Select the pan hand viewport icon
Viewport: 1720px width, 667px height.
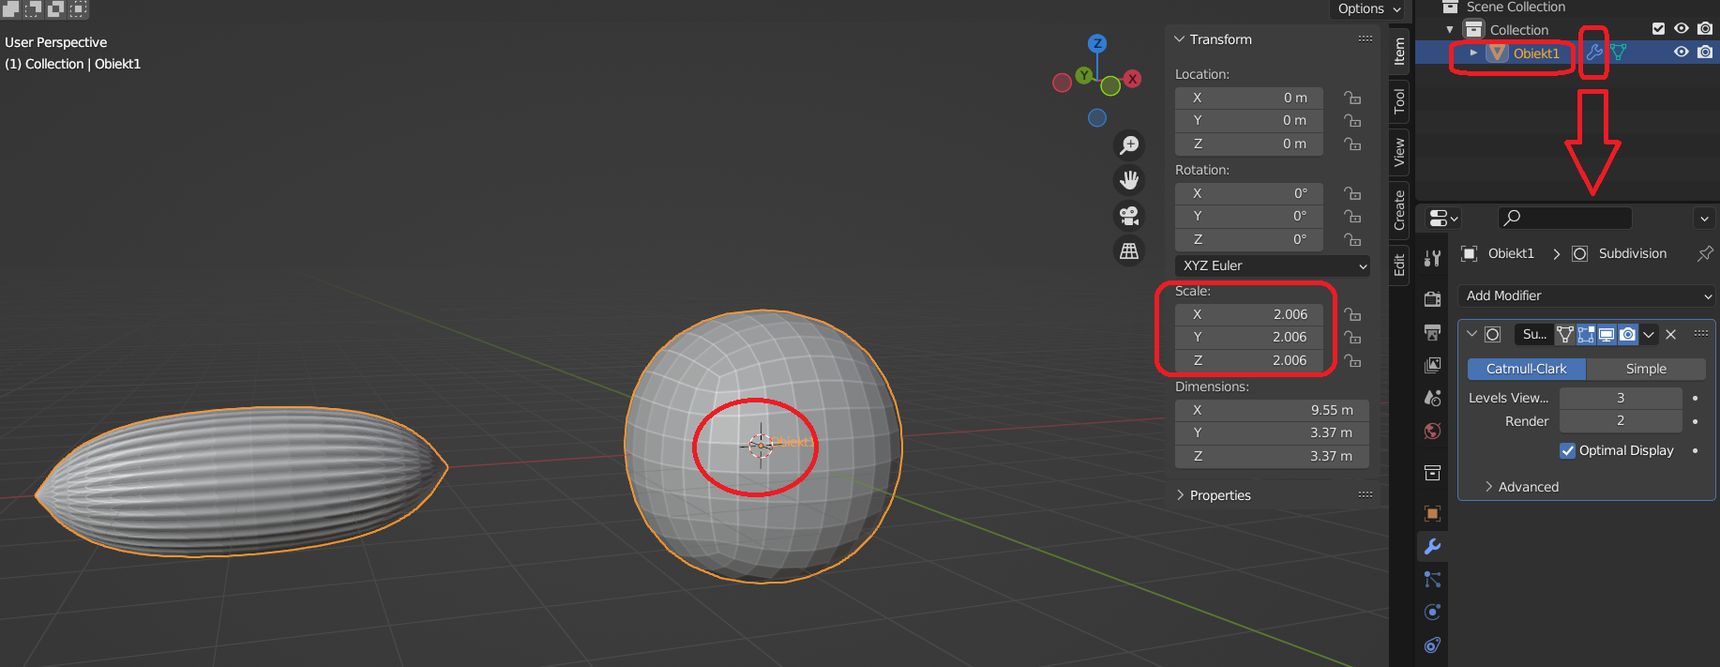point(1129,180)
